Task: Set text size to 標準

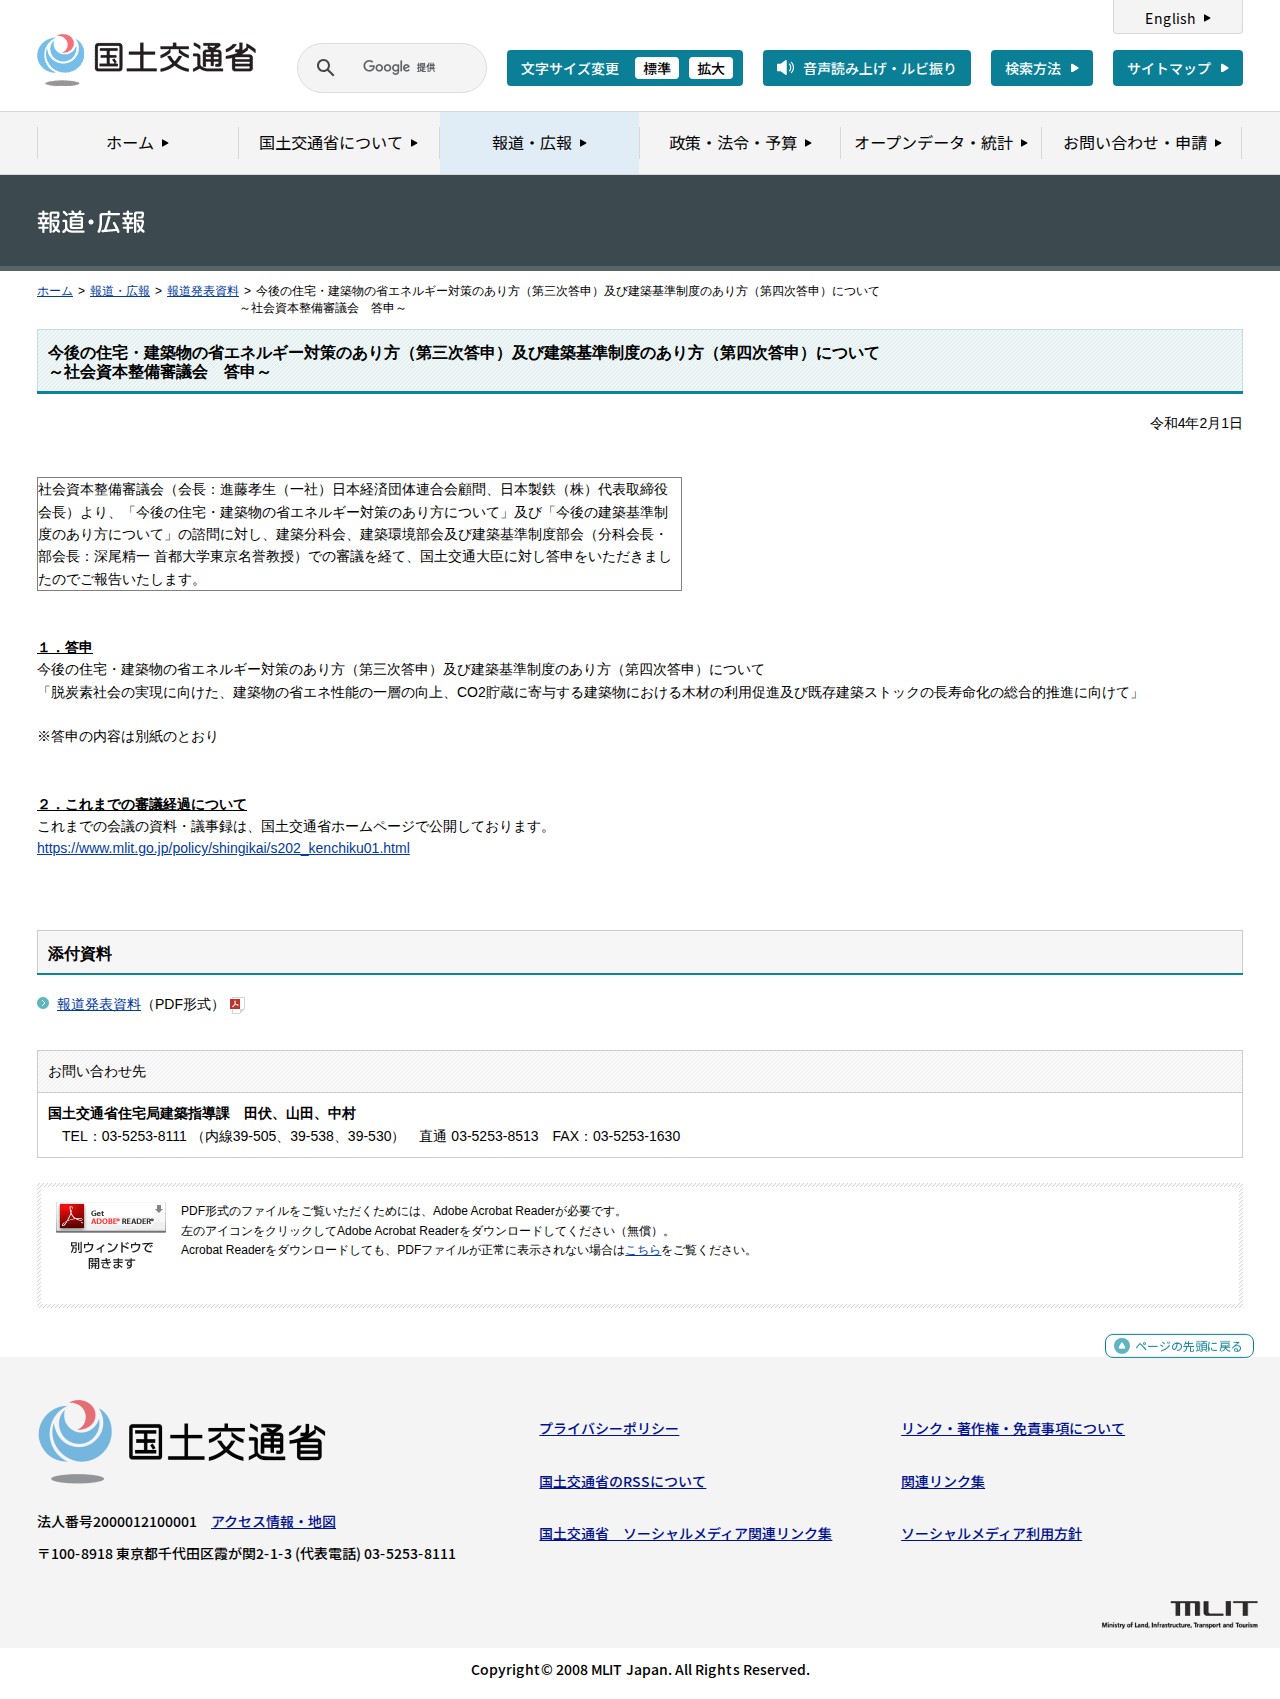Action: [657, 68]
